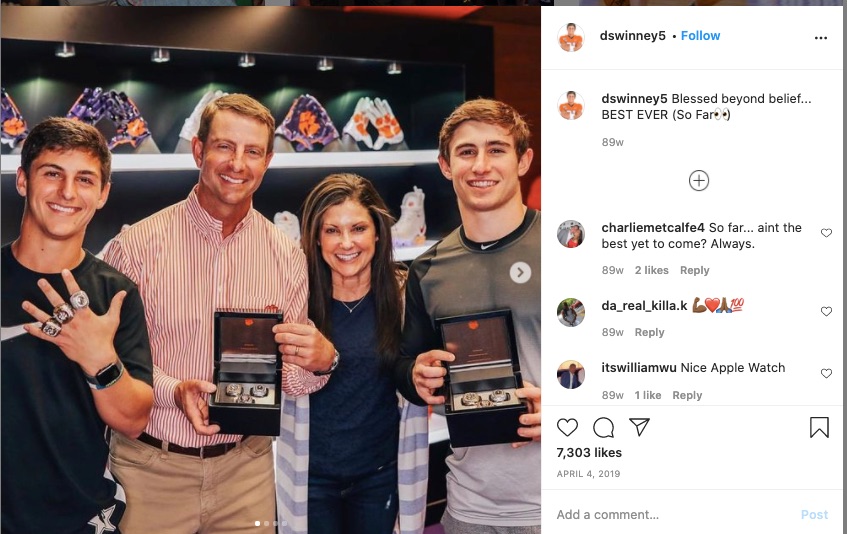View the 7,303 likes list

[589, 452]
